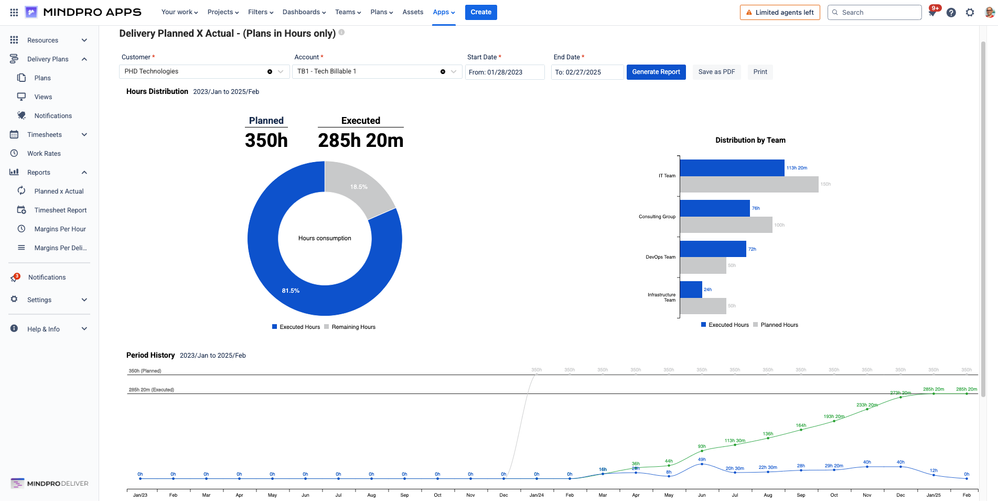Image resolution: width=998 pixels, height=502 pixels.
Task: Click the Search box in header
Action: pos(875,12)
